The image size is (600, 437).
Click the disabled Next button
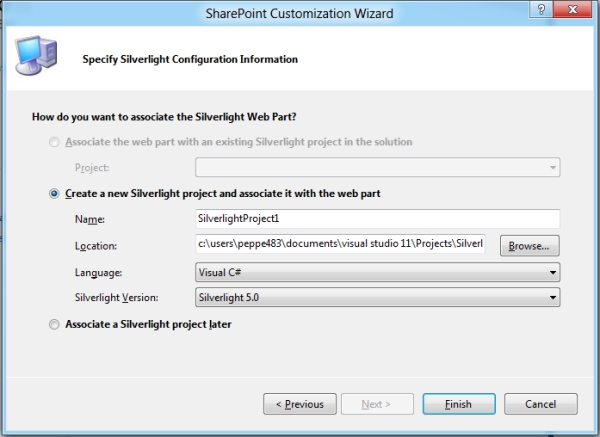(x=377, y=404)
